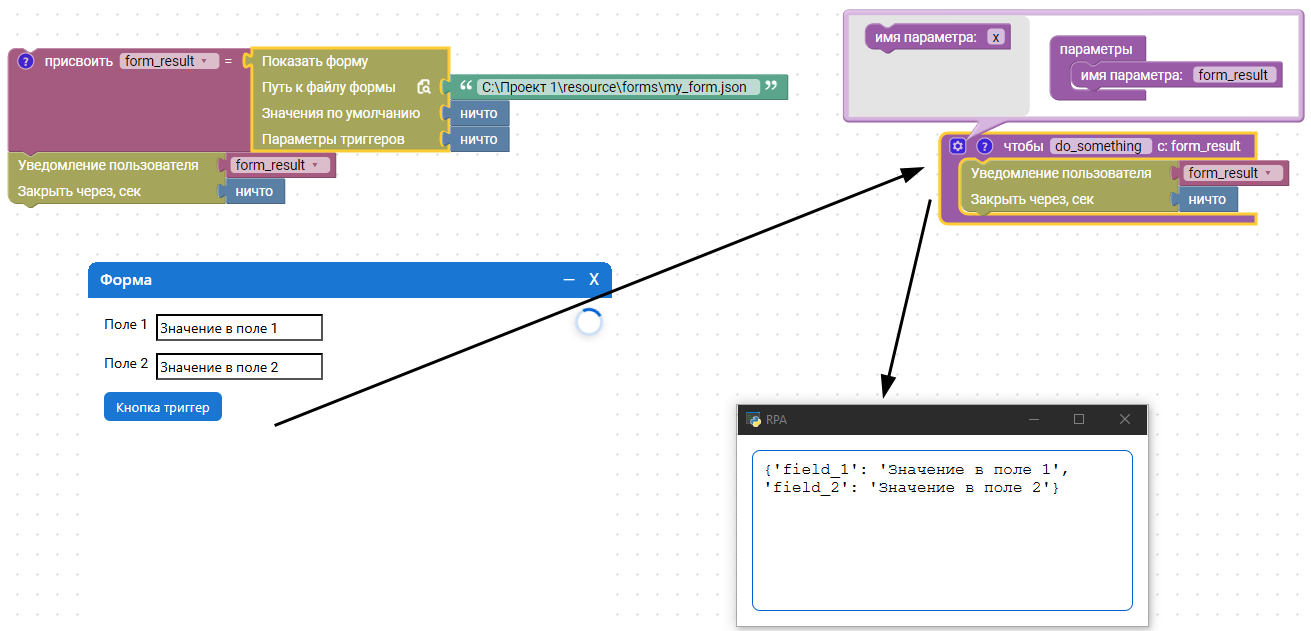Click gear icon on do_something block
This screenshot has height=631, width=1311.
click(x=957, y=146)
